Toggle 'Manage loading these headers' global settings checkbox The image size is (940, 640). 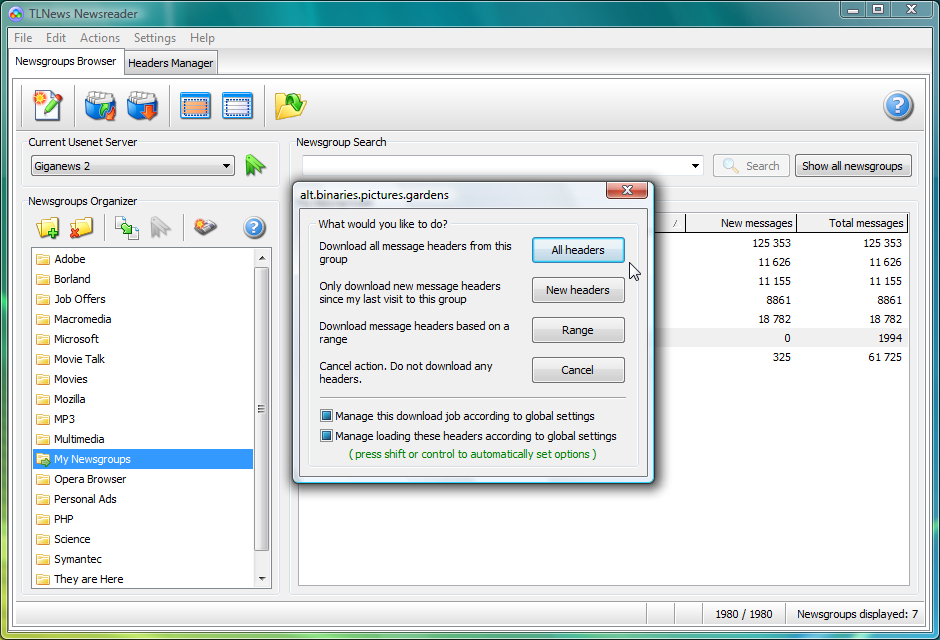(326, 436)
